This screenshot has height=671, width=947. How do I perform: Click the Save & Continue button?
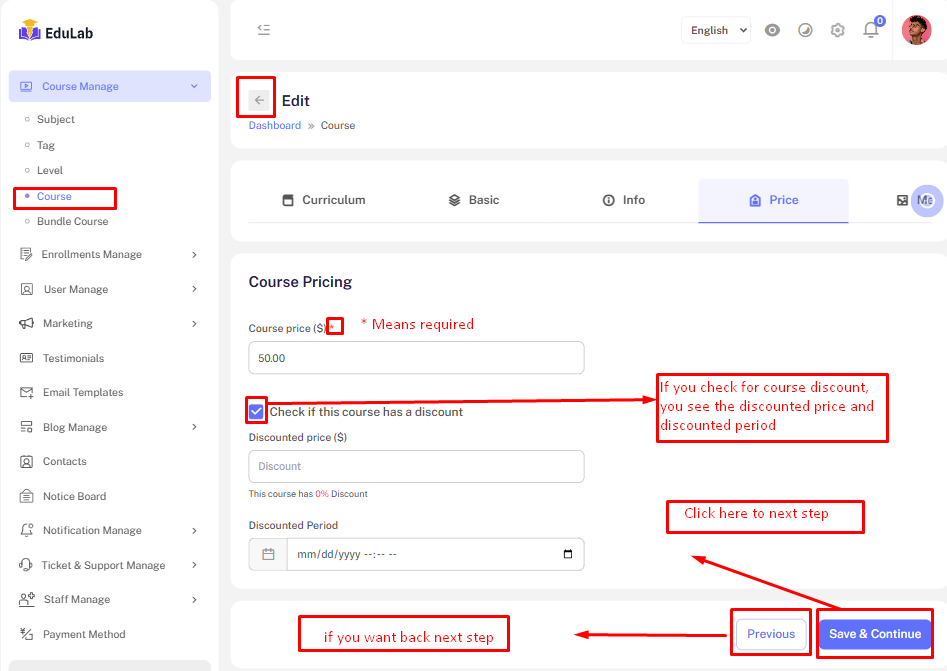pyautogui.click(x=874, y=634)
